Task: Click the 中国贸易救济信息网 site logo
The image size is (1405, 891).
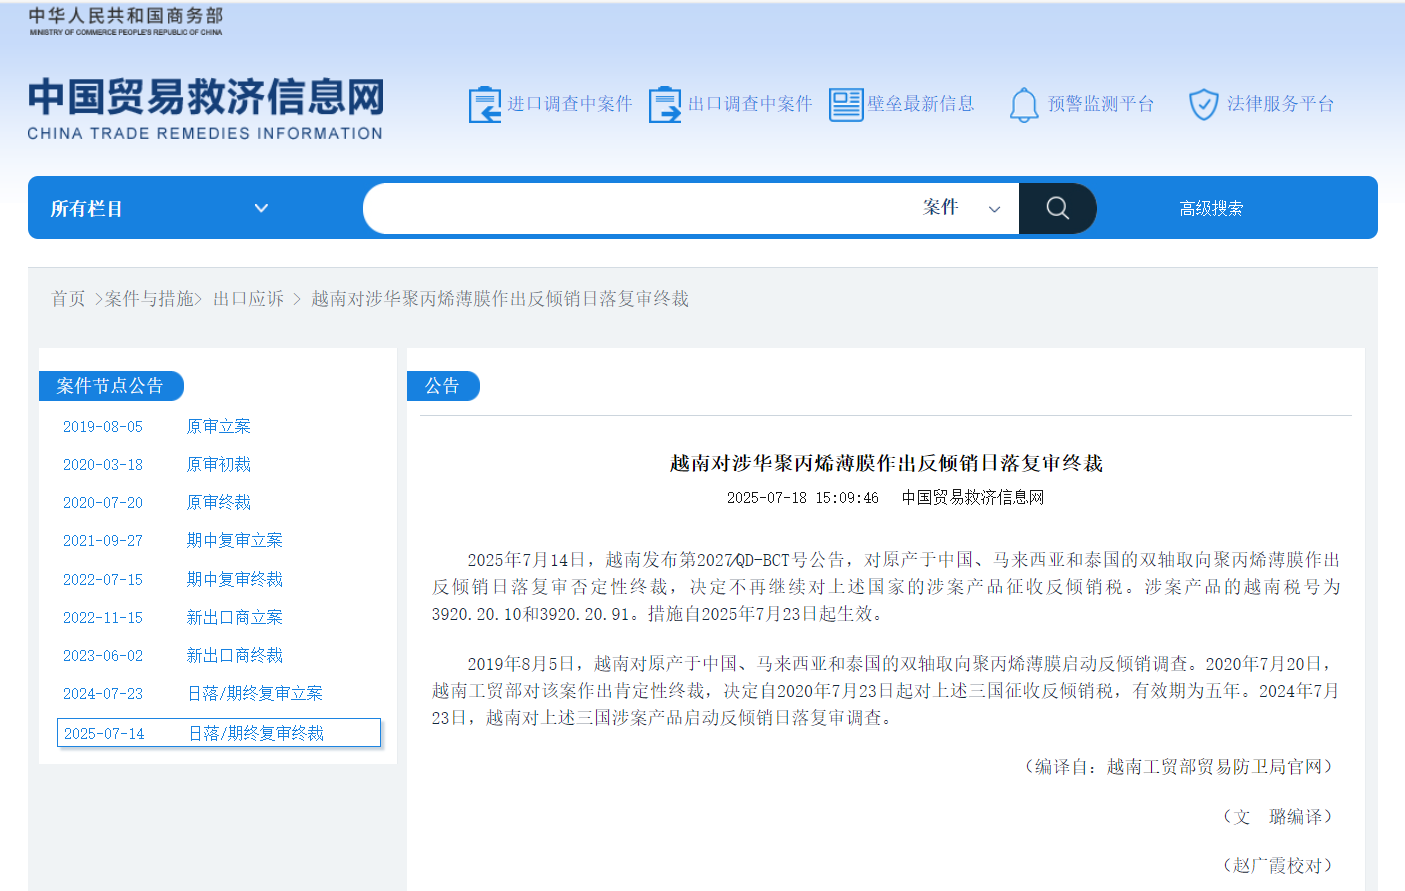Action: 205,108
